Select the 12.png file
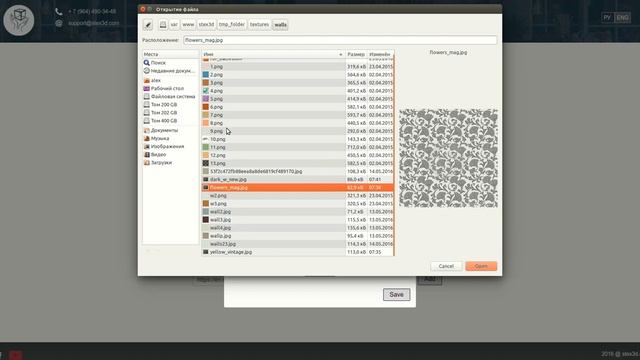The height and width of the screenshot is (360, 640). (x=297, y=156)
